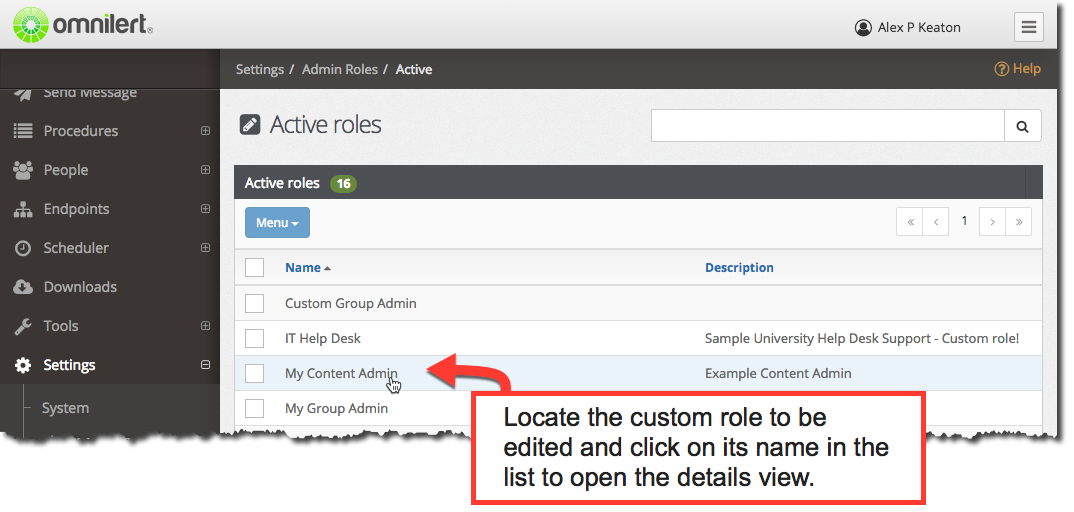1074x512 pixels.
Task: Click inside the roles search field
Action: pos(827,126)
